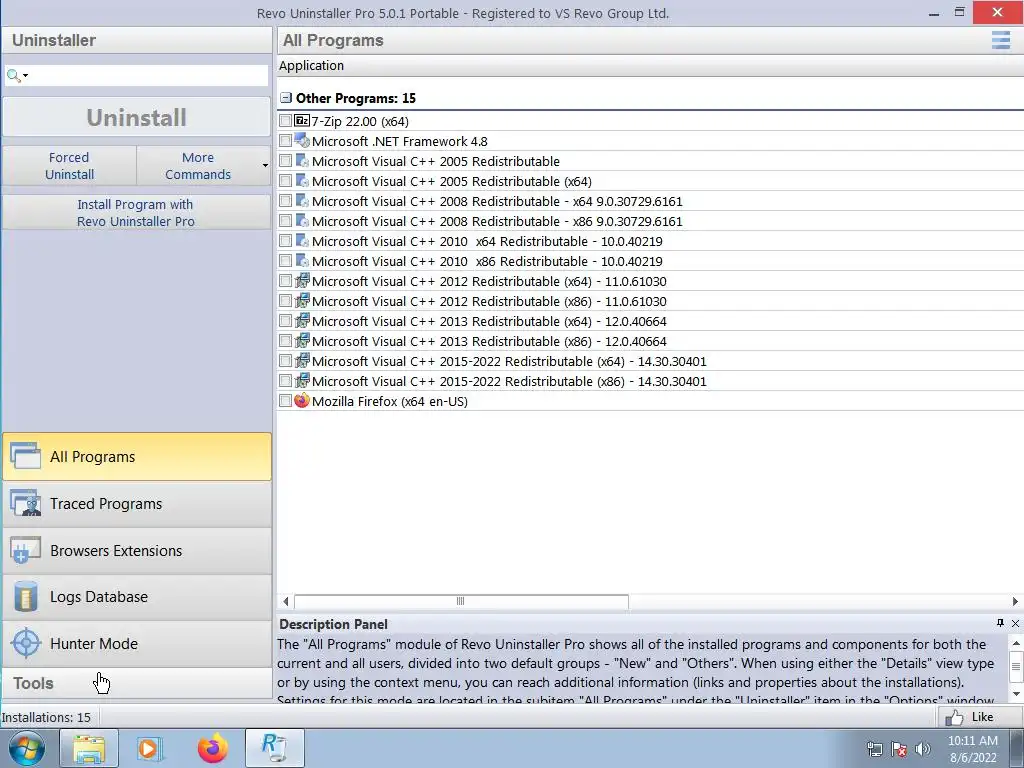Image resolution: width=1024 pixels, height=768 pixels.
Task: Open the search options dropdown arrow
Action: [25, 76]
